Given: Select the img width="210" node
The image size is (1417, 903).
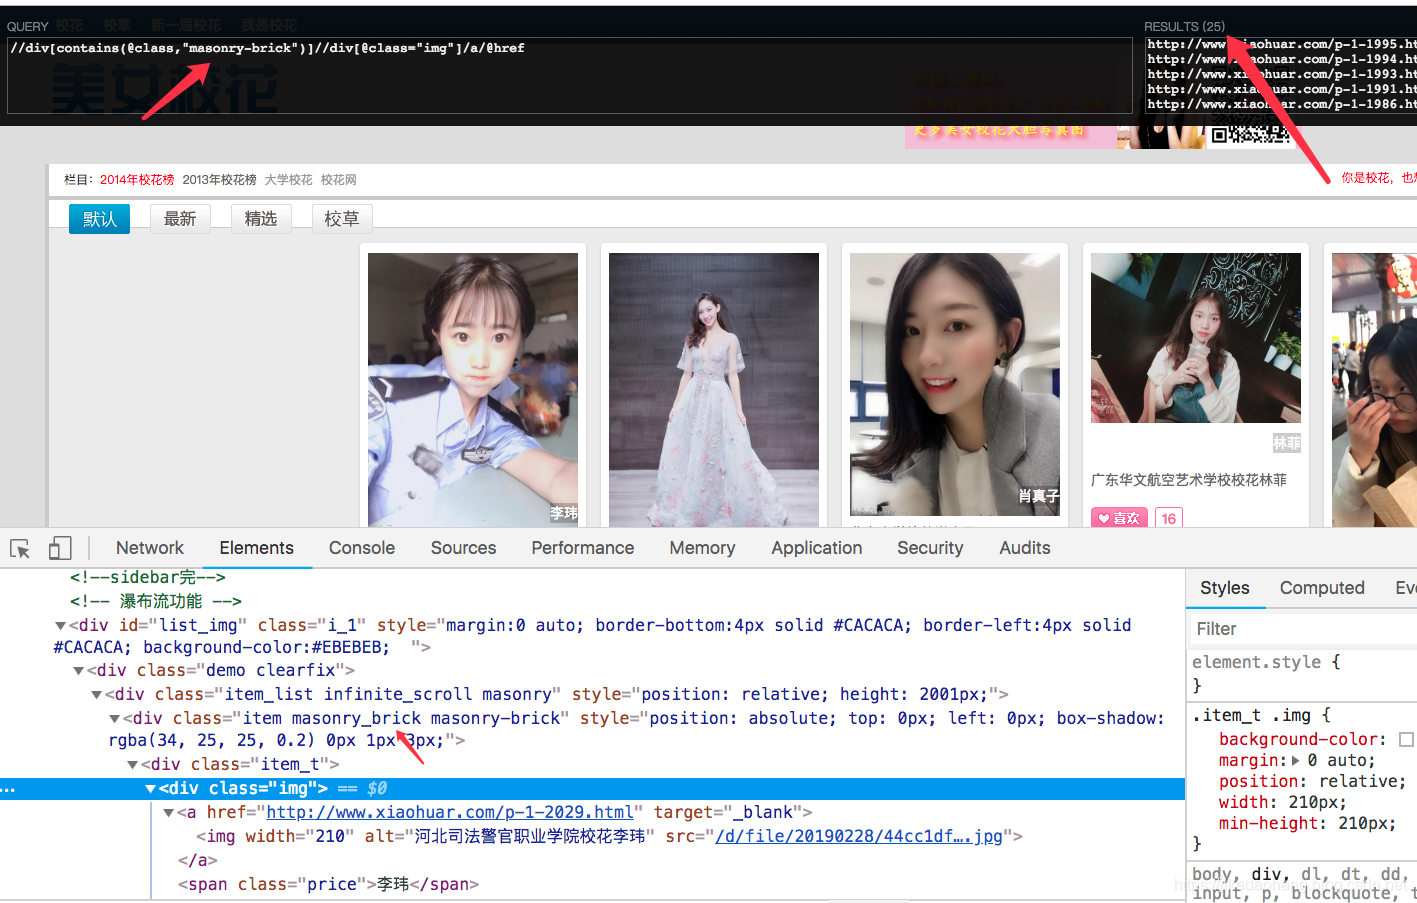Looking at the screenshot, I should (609, 837).
